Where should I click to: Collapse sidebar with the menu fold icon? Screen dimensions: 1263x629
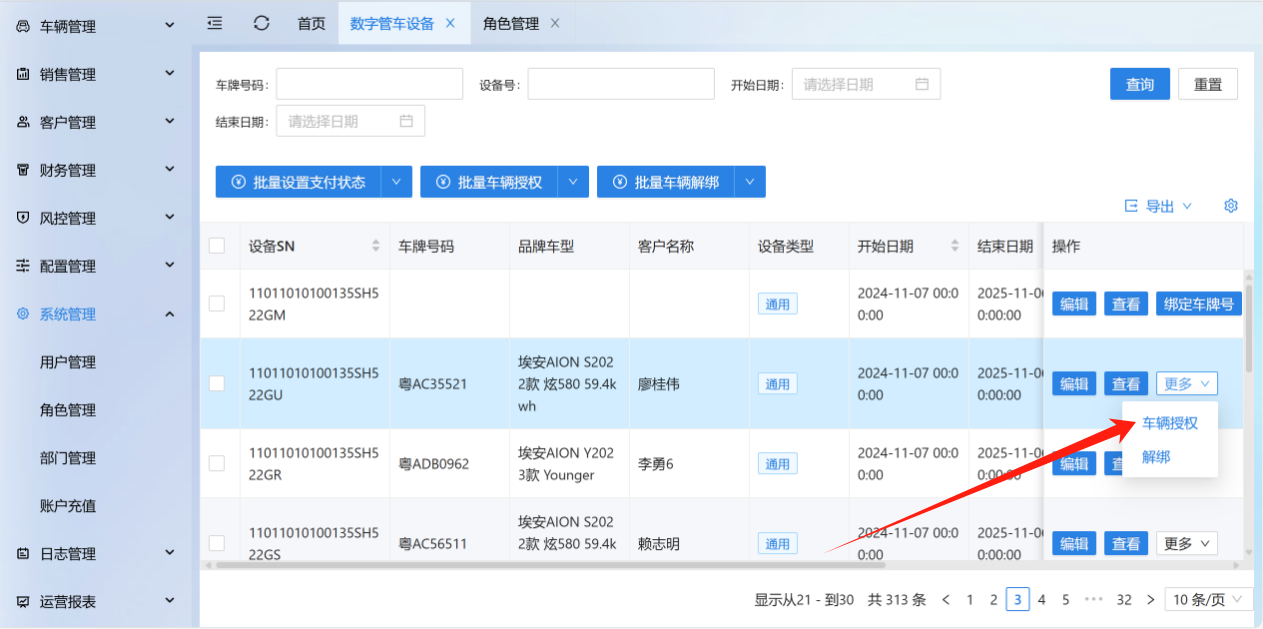click(x=214, y=23)
